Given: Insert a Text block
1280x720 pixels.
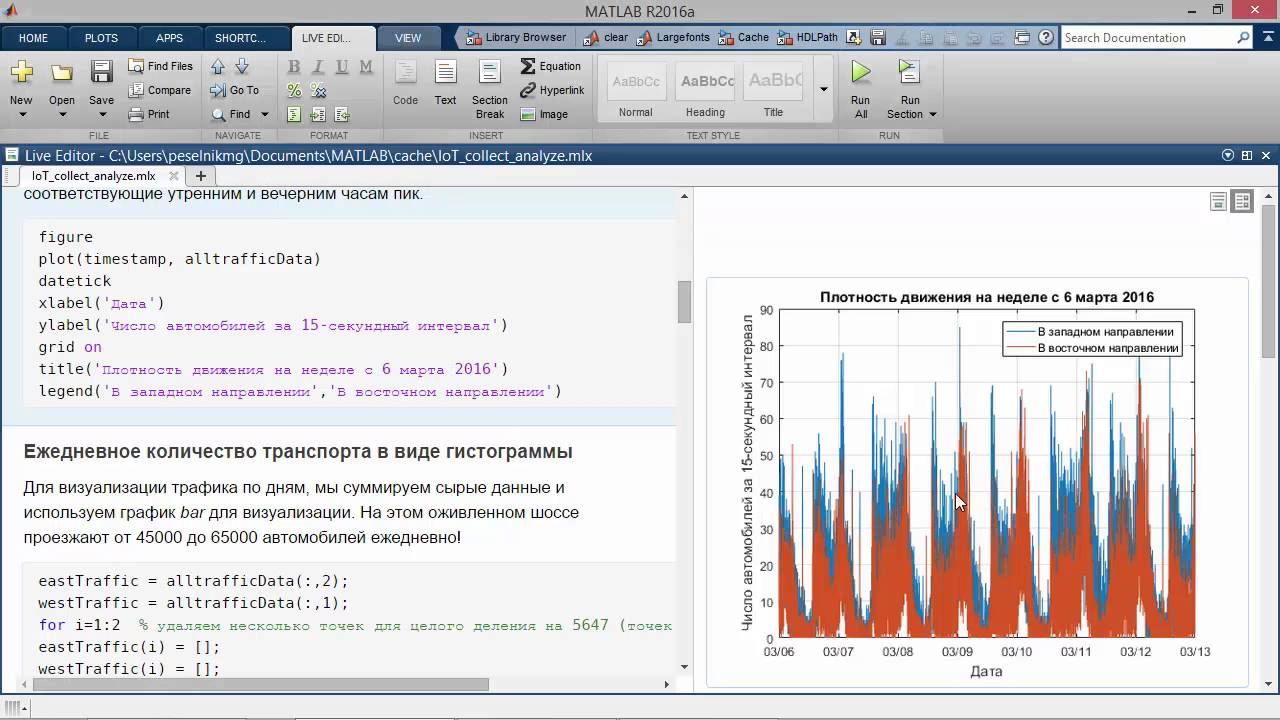Looking at the screenshot, I should click(446, 83).
